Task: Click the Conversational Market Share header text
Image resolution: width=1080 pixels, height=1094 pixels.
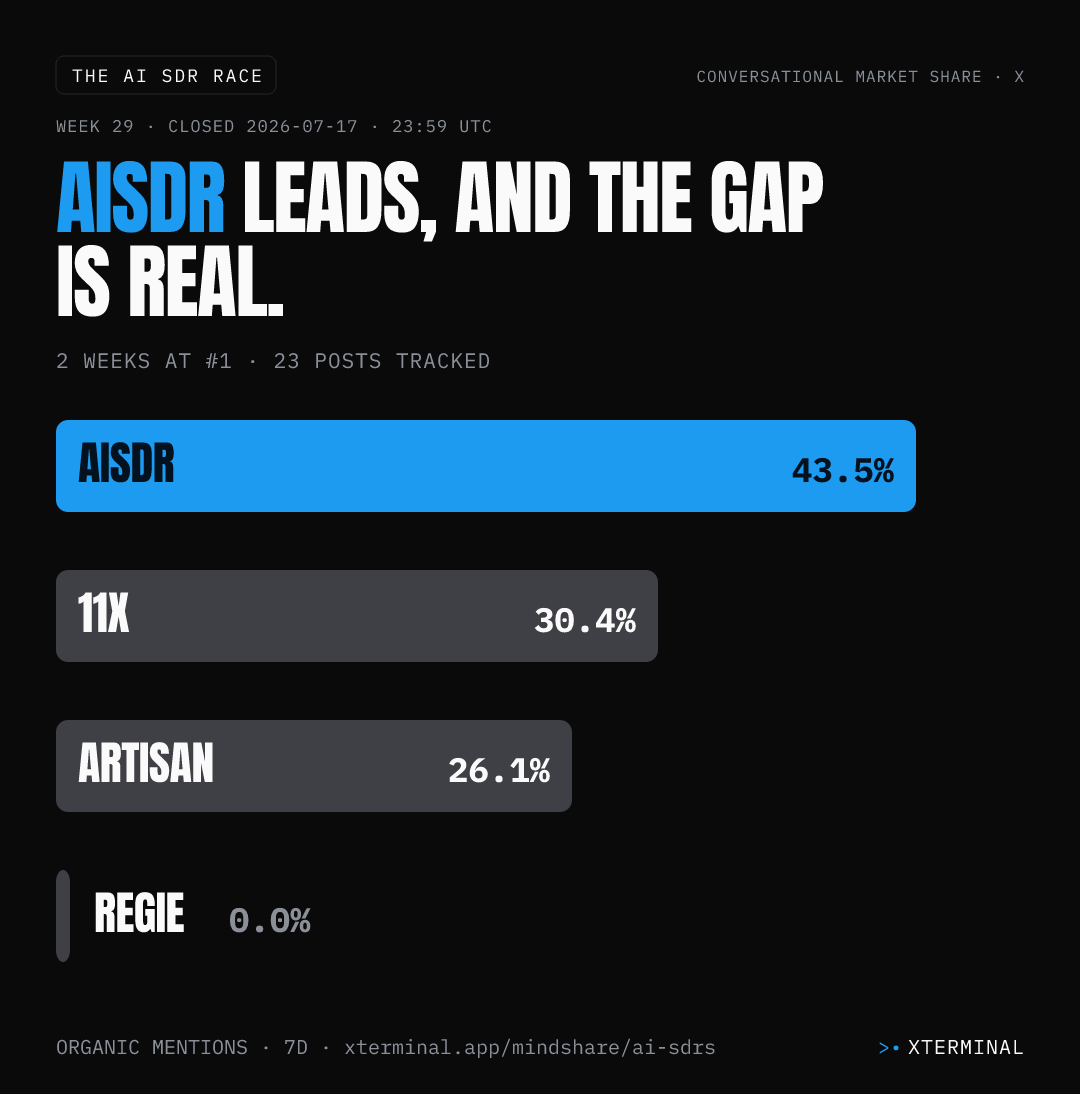Action: click(860, 77)
